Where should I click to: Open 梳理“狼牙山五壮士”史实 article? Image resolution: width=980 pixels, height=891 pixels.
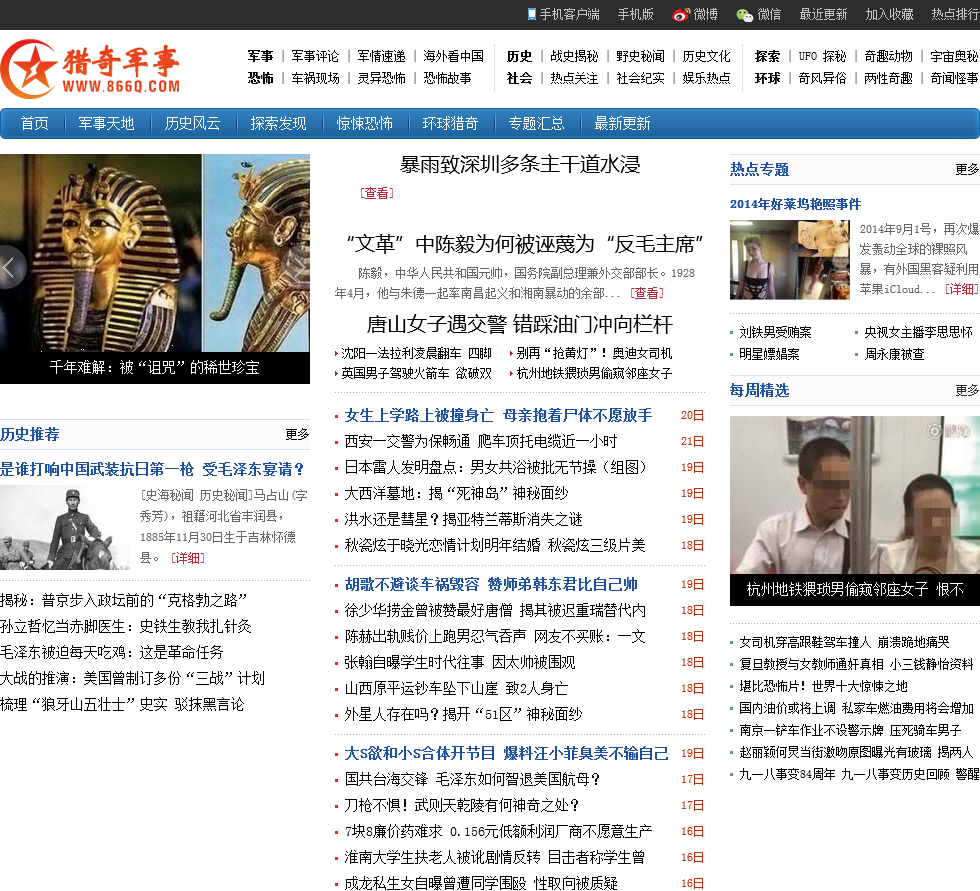(122, 705)
